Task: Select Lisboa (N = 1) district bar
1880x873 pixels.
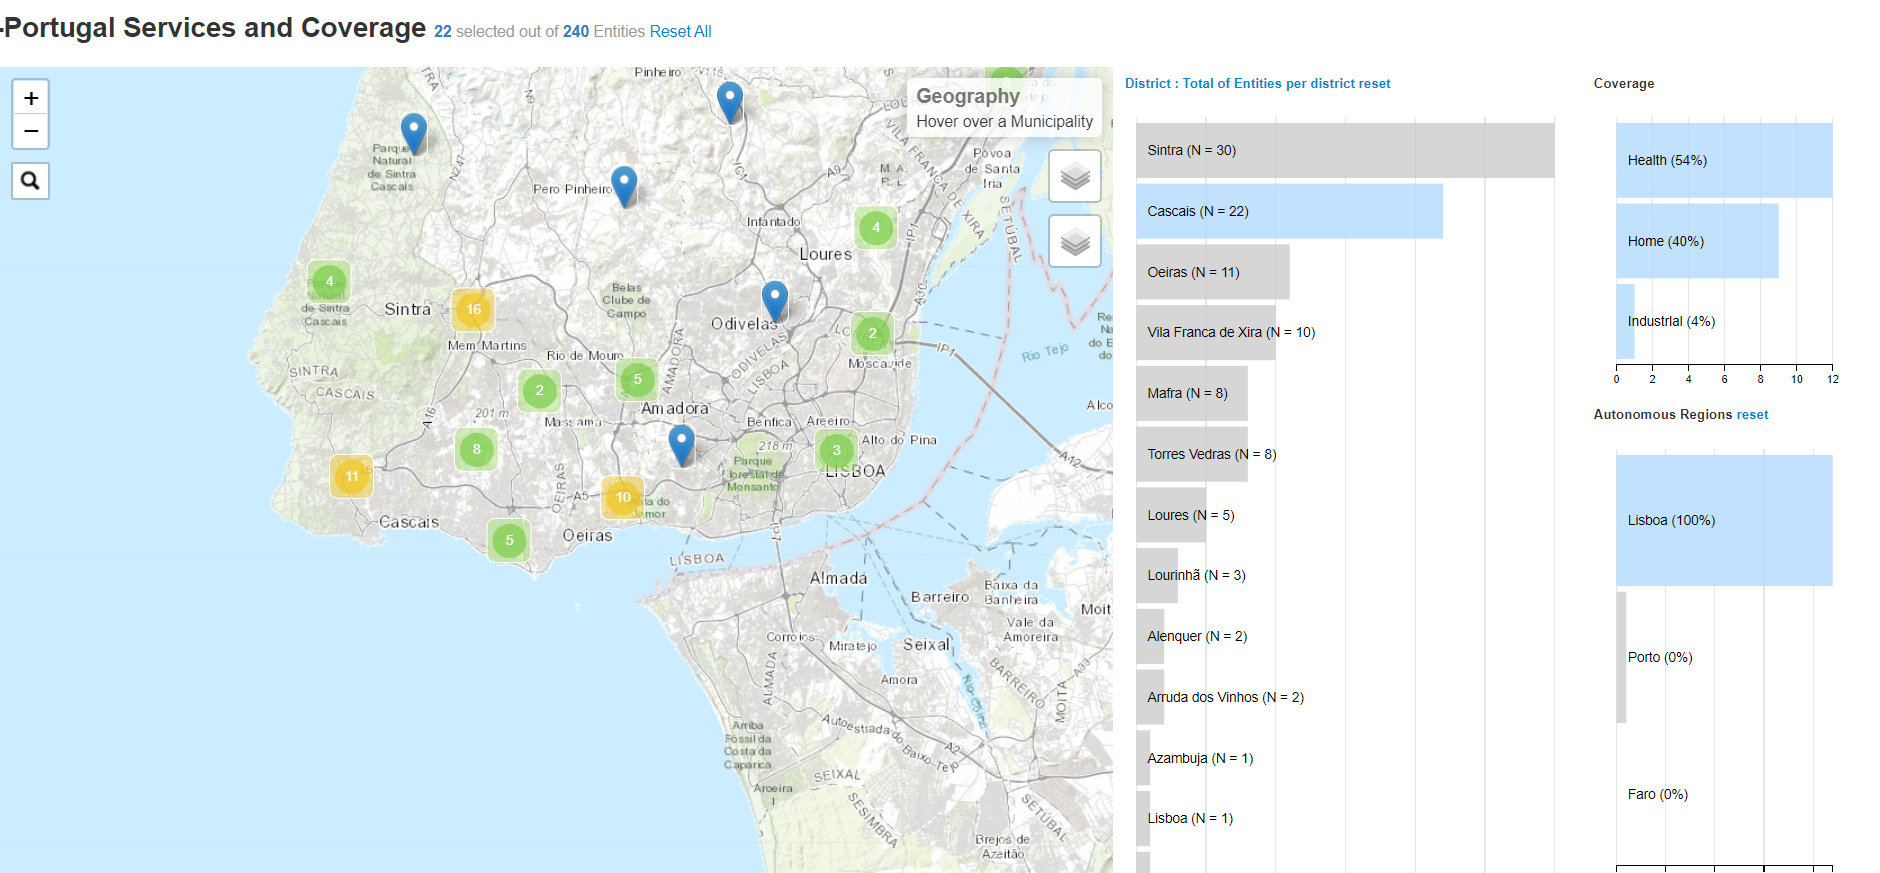Action: pos(1143,818)
